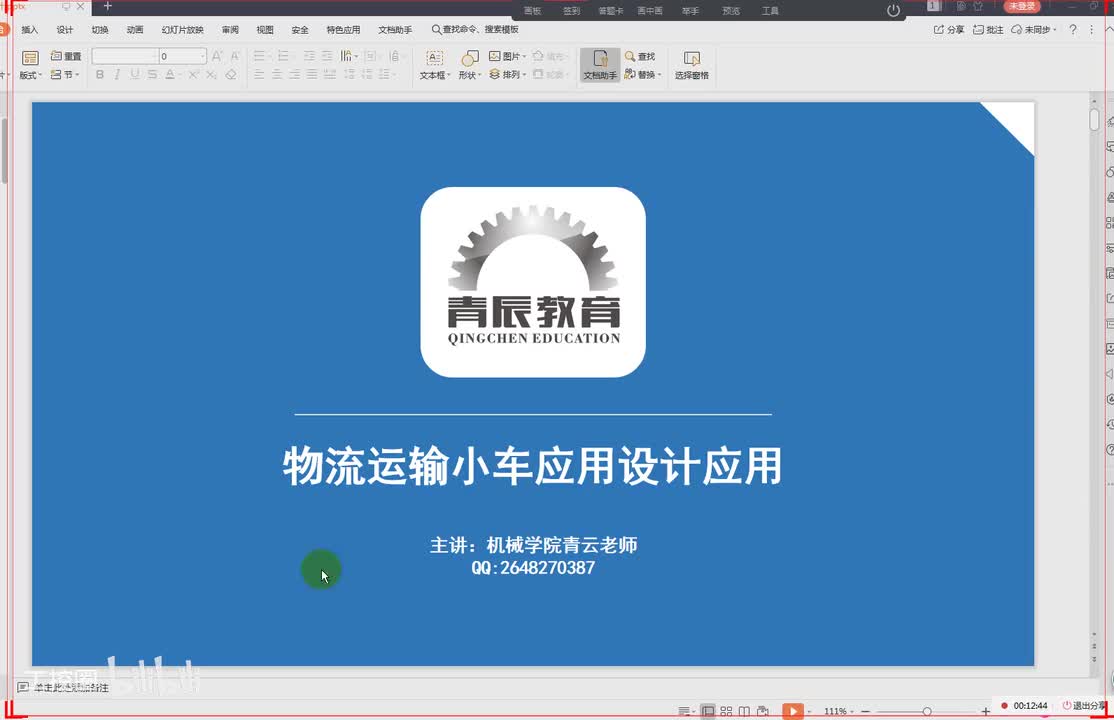
Task: Open the 版式 layout button
Action: 30,65
